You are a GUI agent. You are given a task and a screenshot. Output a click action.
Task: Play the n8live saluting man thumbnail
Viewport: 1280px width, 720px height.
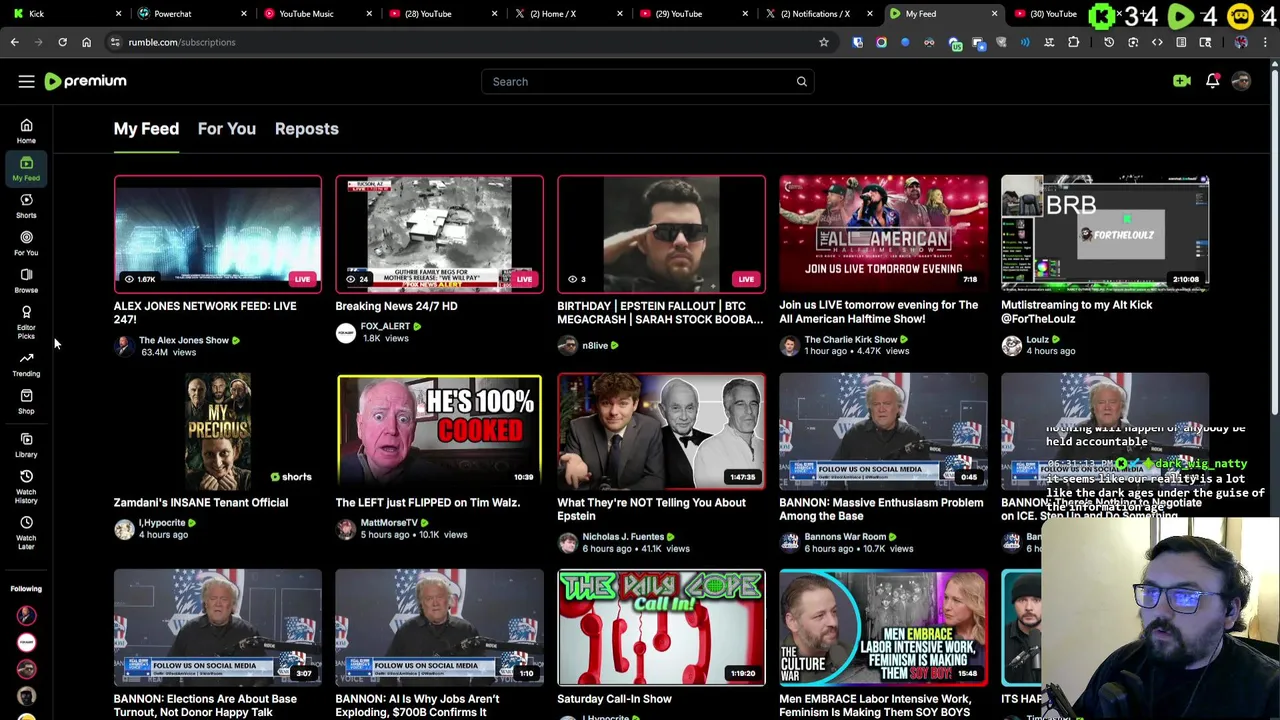pos(661,234)
